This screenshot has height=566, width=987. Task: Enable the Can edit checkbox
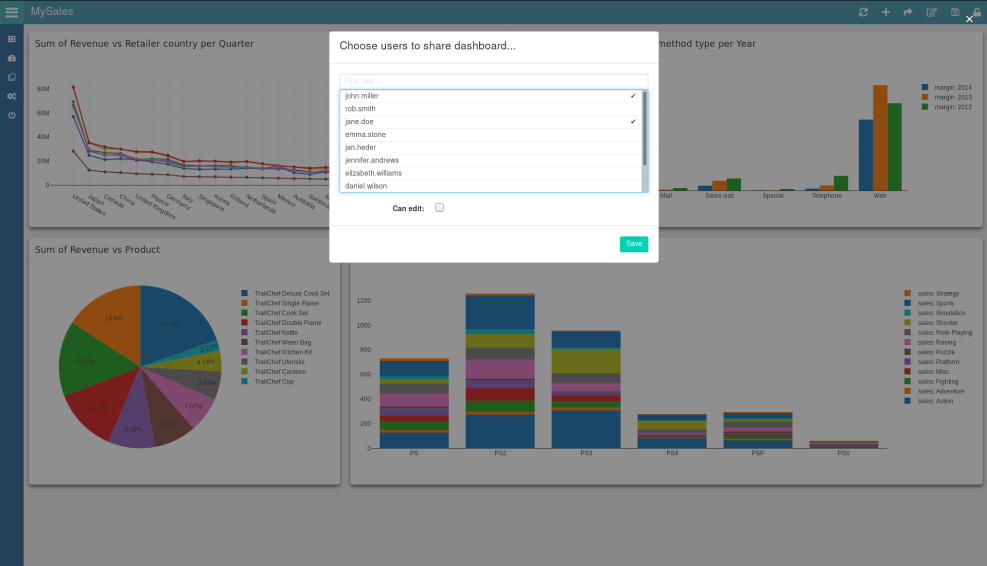pos(439,208)
